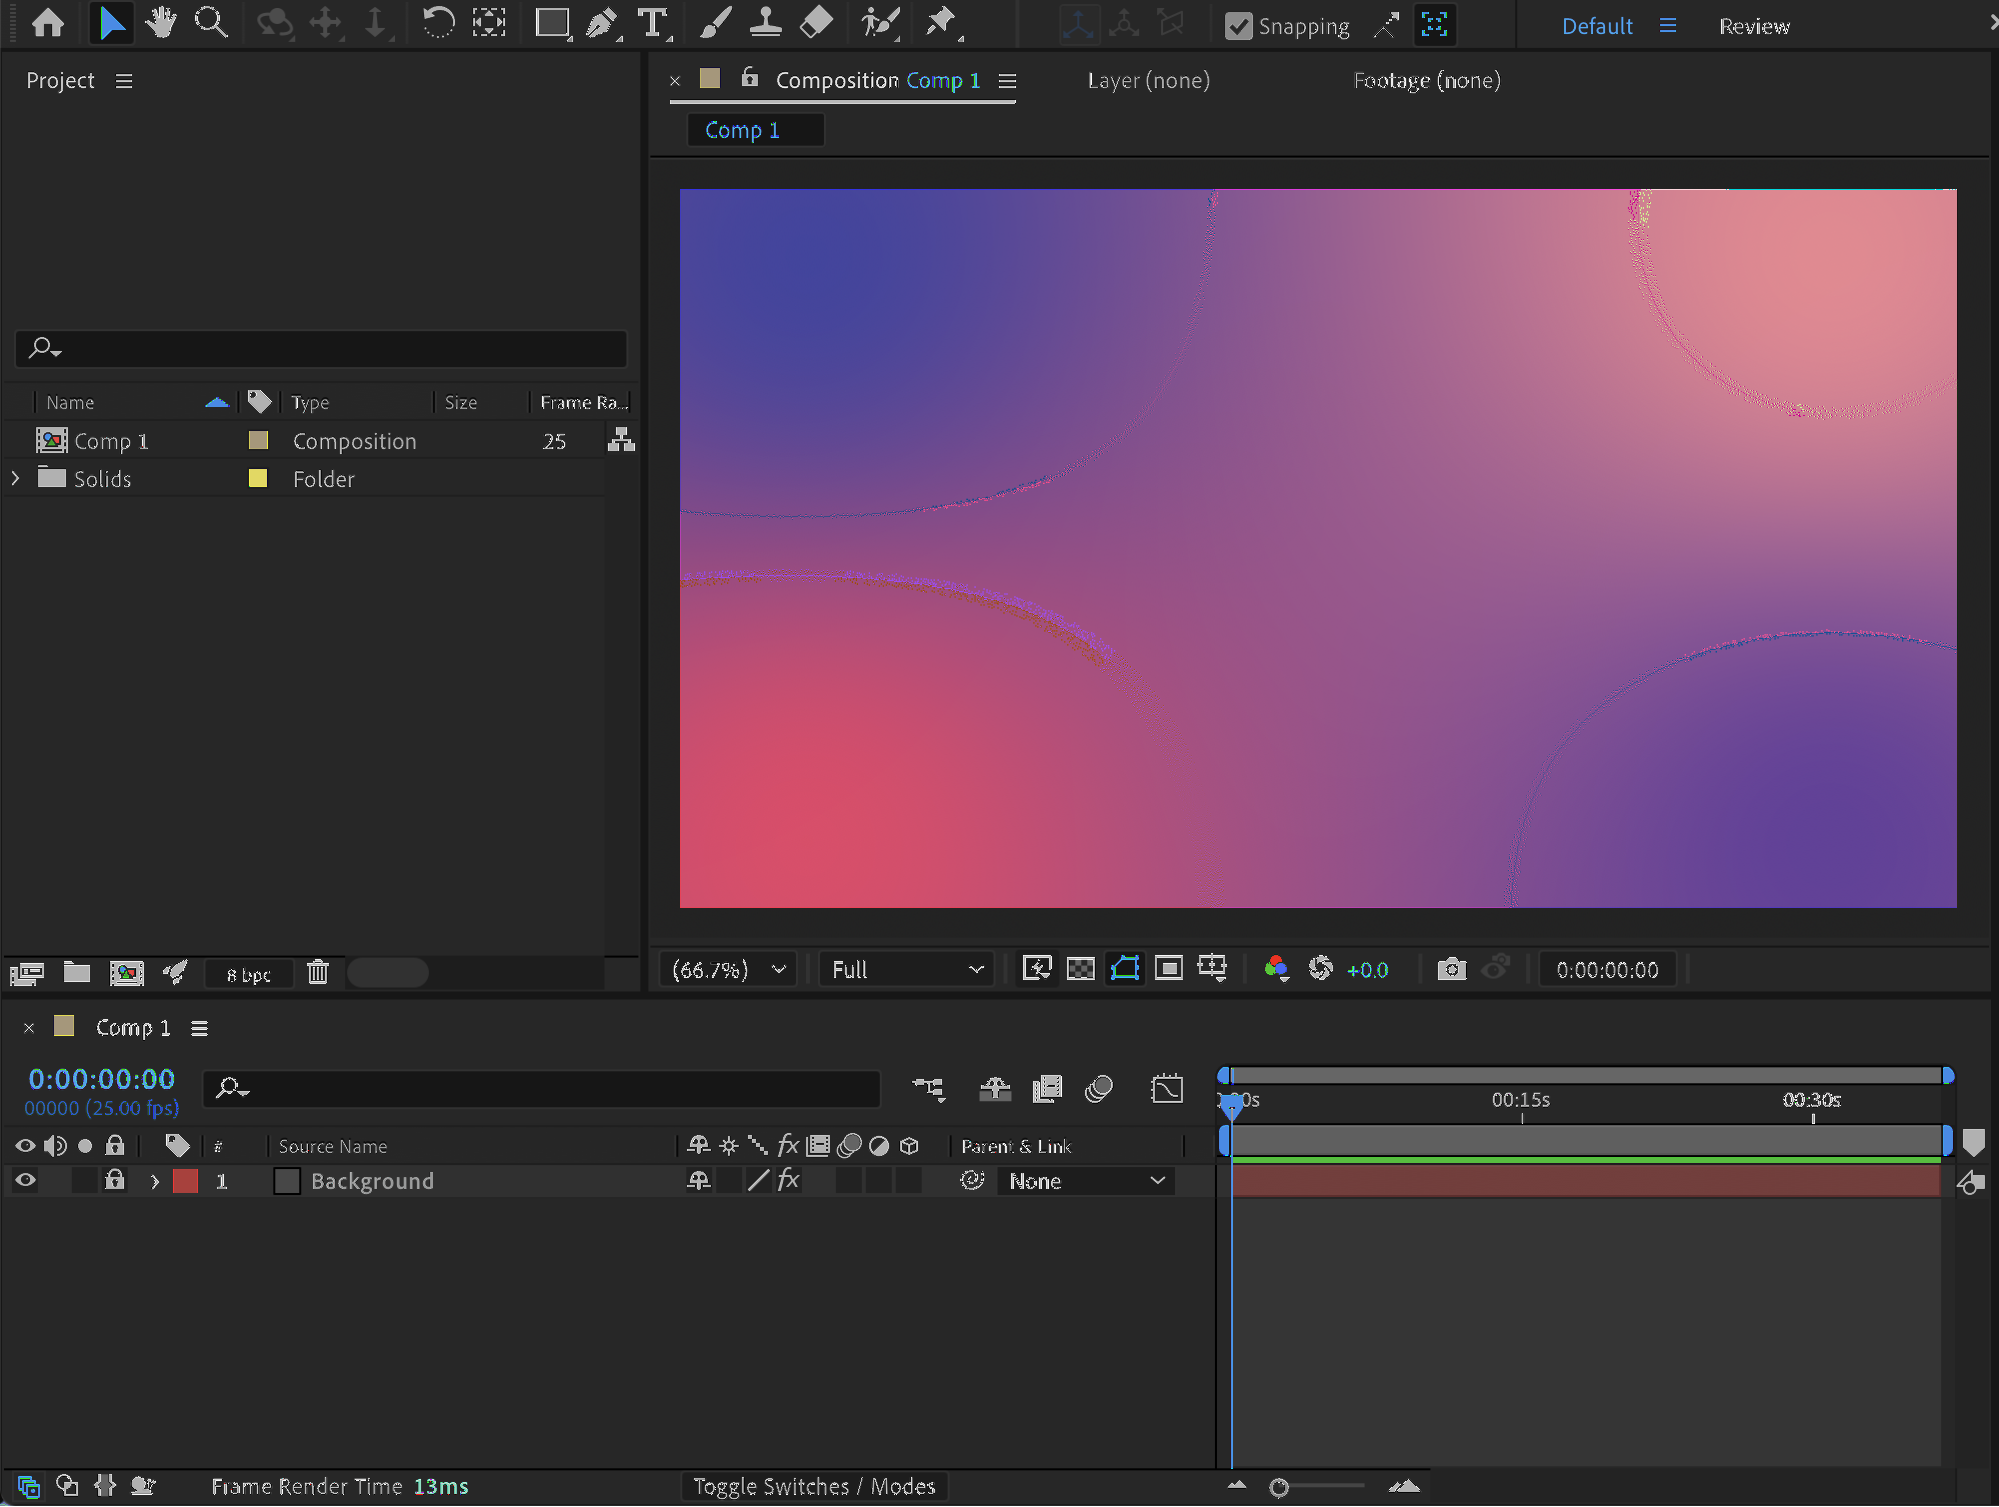Switch to the Review workspace
The height and width of the screenshot is (1507, 1999).
[x=1754, y=26]
